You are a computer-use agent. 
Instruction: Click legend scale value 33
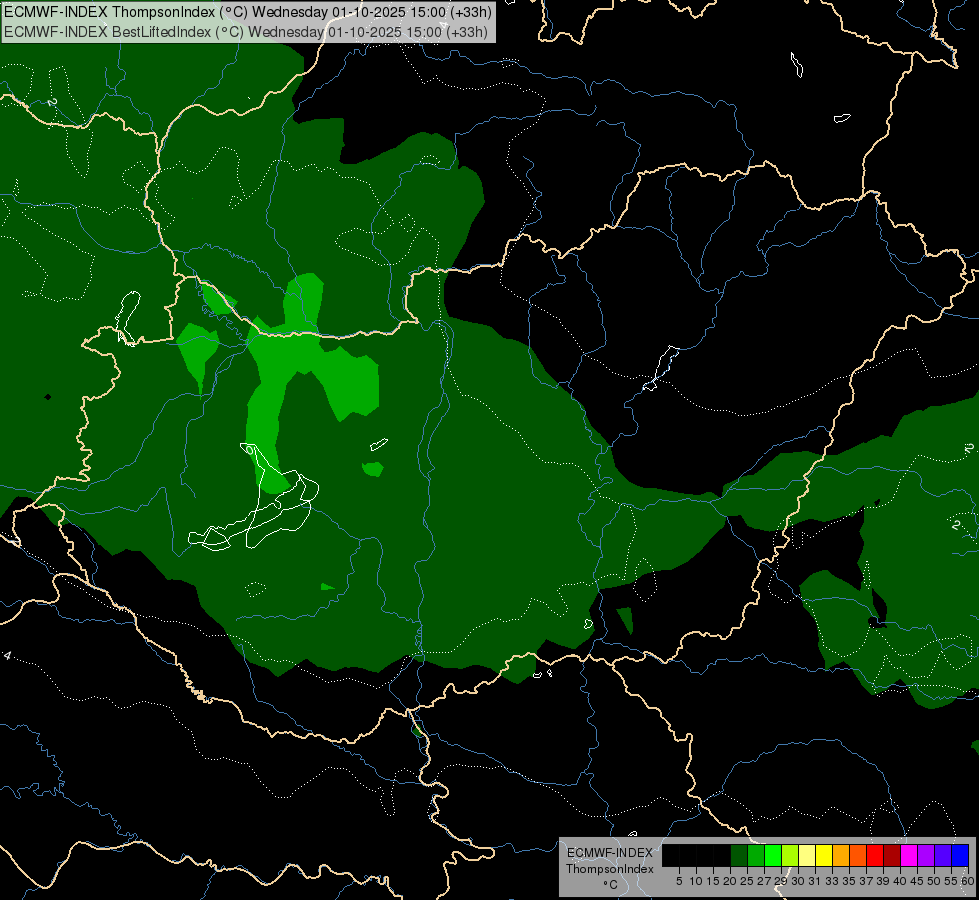click(x=832, y=881)
